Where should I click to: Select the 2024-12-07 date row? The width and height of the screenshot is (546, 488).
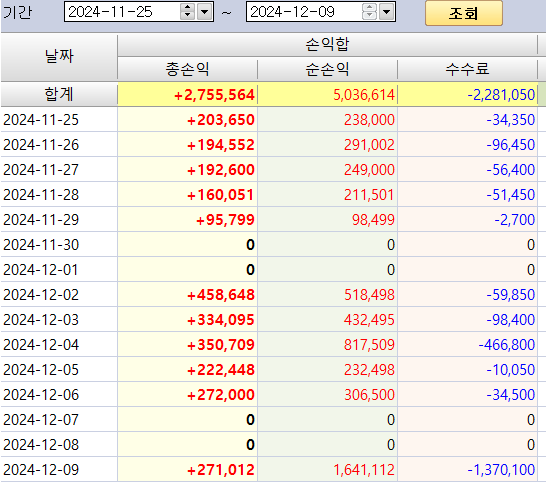pyautogui.click(x=59, y=420)
